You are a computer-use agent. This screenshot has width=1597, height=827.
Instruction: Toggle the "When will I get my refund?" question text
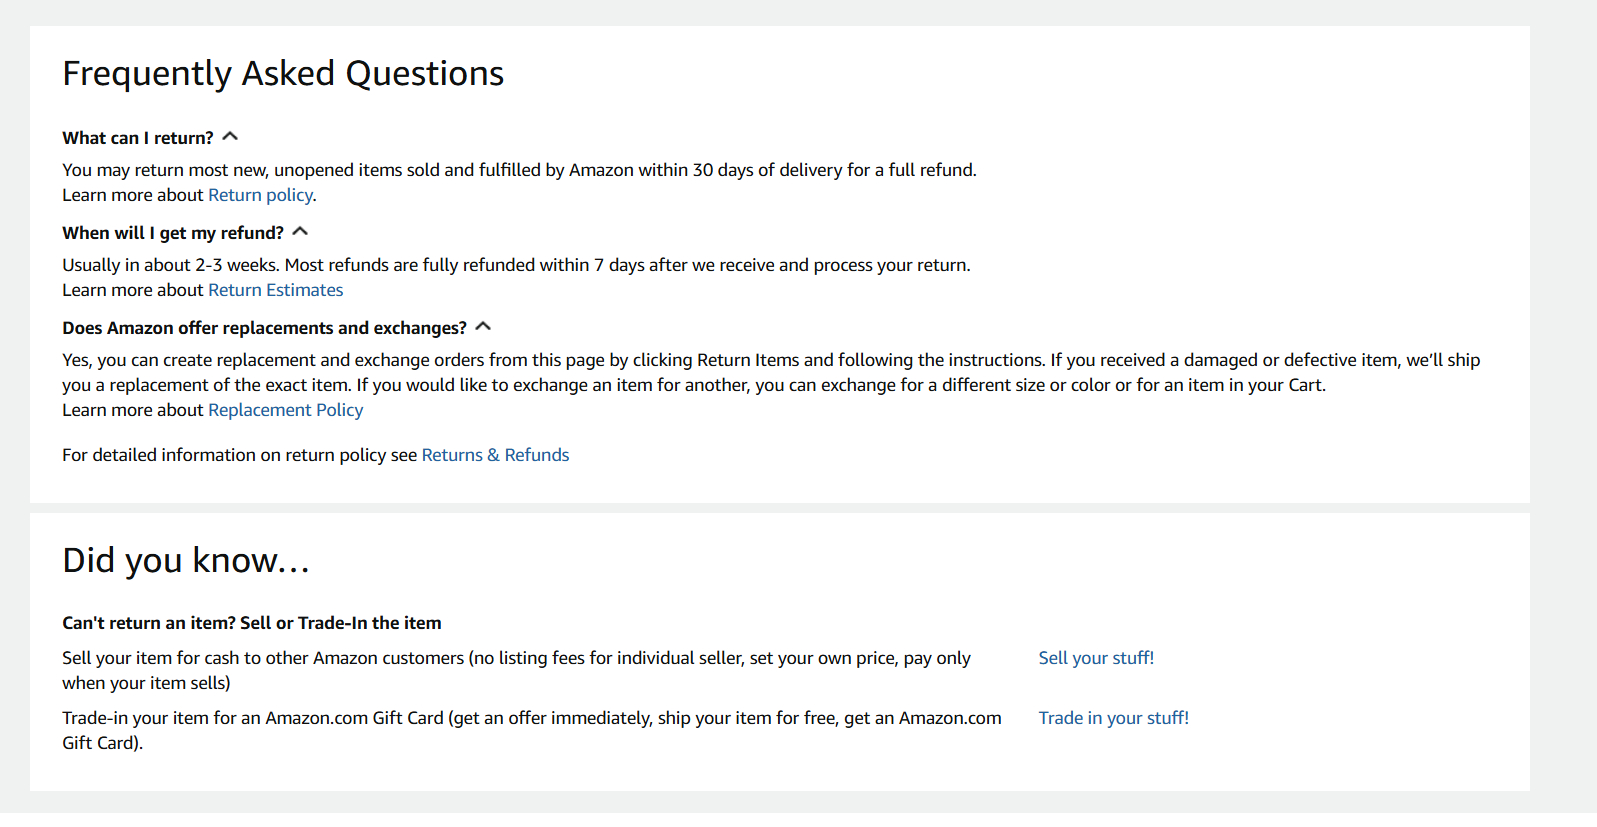click(173, 233)
